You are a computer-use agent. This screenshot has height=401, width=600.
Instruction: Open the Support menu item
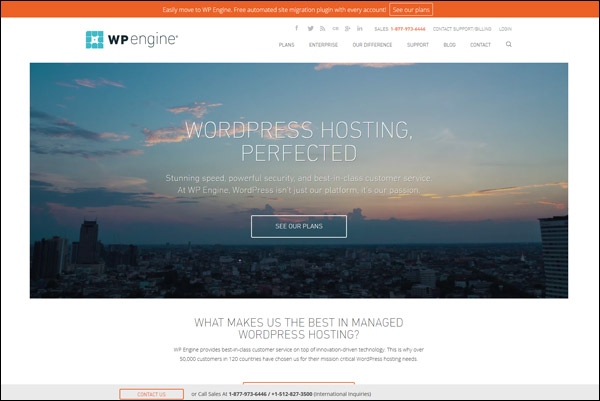click(418, 45)
